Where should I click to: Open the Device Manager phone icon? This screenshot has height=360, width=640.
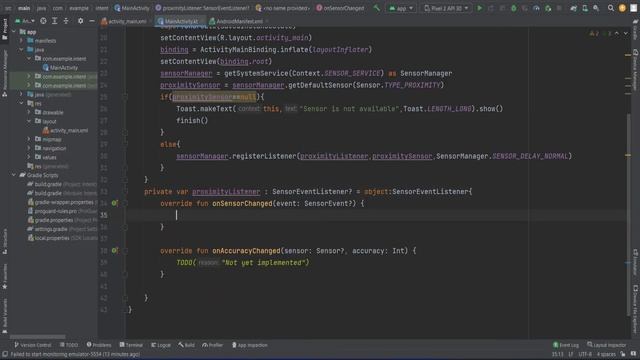click(585, 8)
